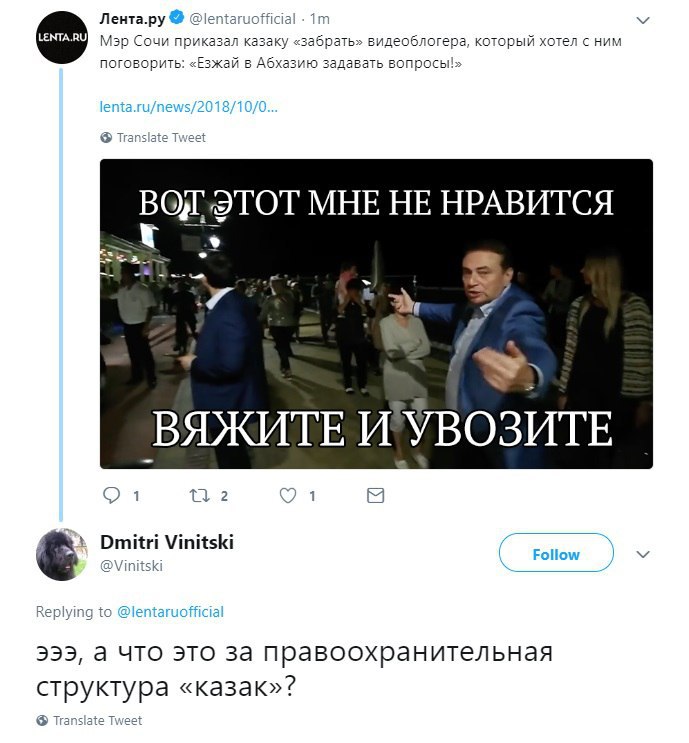Translate Dmitri Vinitski's reply tweet
This screenshot has width=689, height=743.
pyautogui.click(x=97, y=721)
